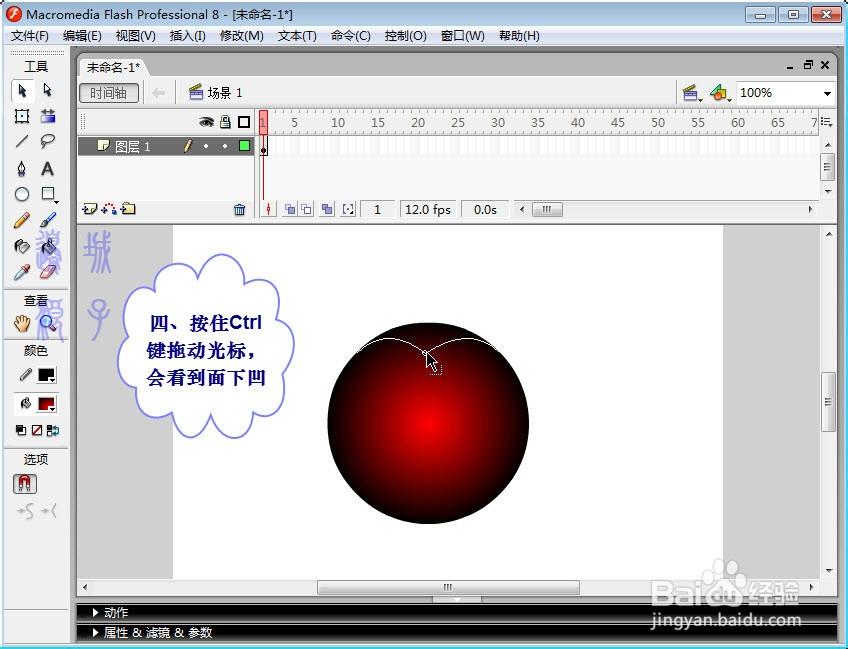Hide all layers with the eye column toggle
The width and height of the screenshot is (848, 649).
(x=207, y=121)
